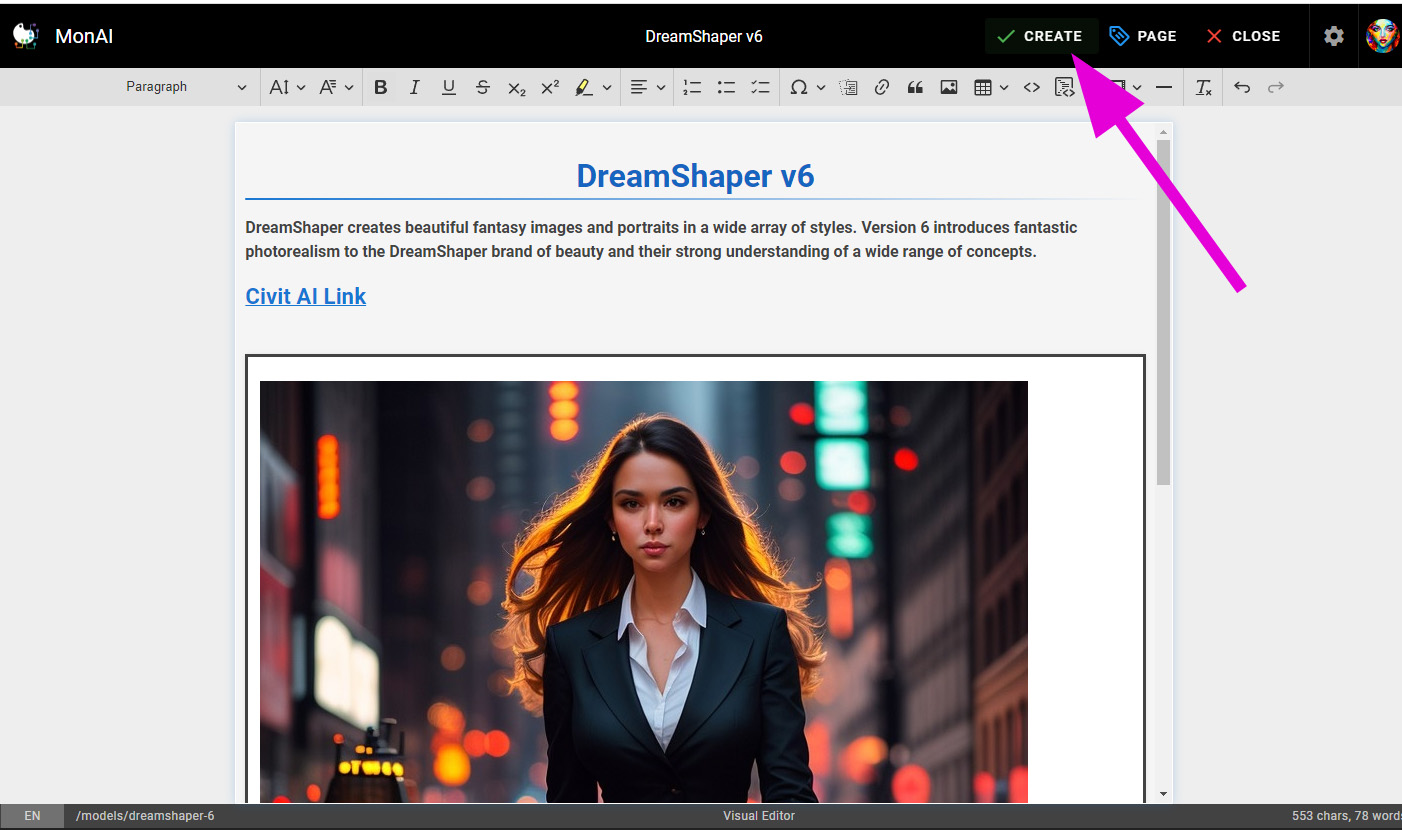Remove formatting with the clear format icon
The image size is (1402, 830).
coord(1203,87)
